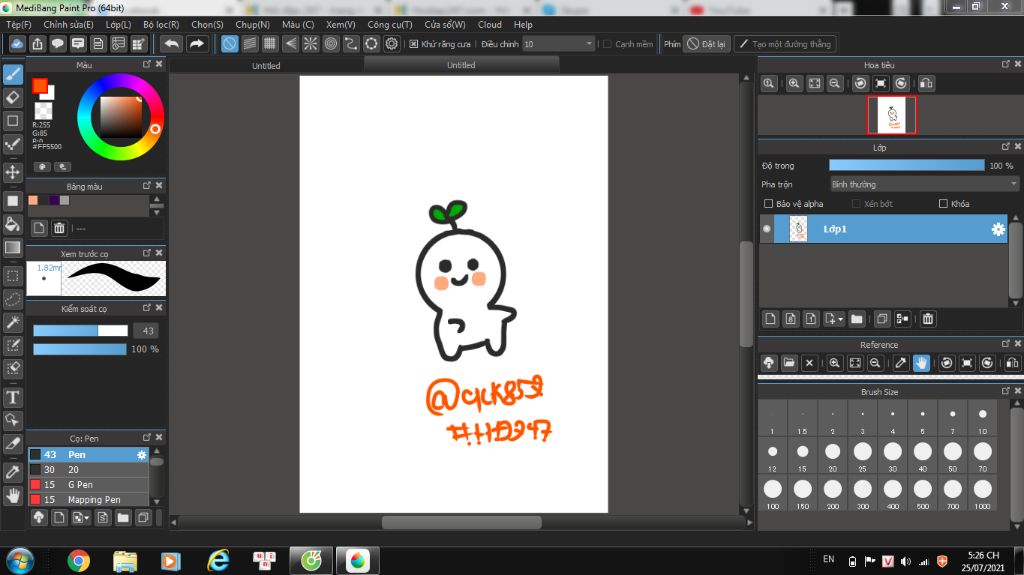Open the Cloud menu
The height and width of the screenshot is (575, 1024).
(490, 24)
